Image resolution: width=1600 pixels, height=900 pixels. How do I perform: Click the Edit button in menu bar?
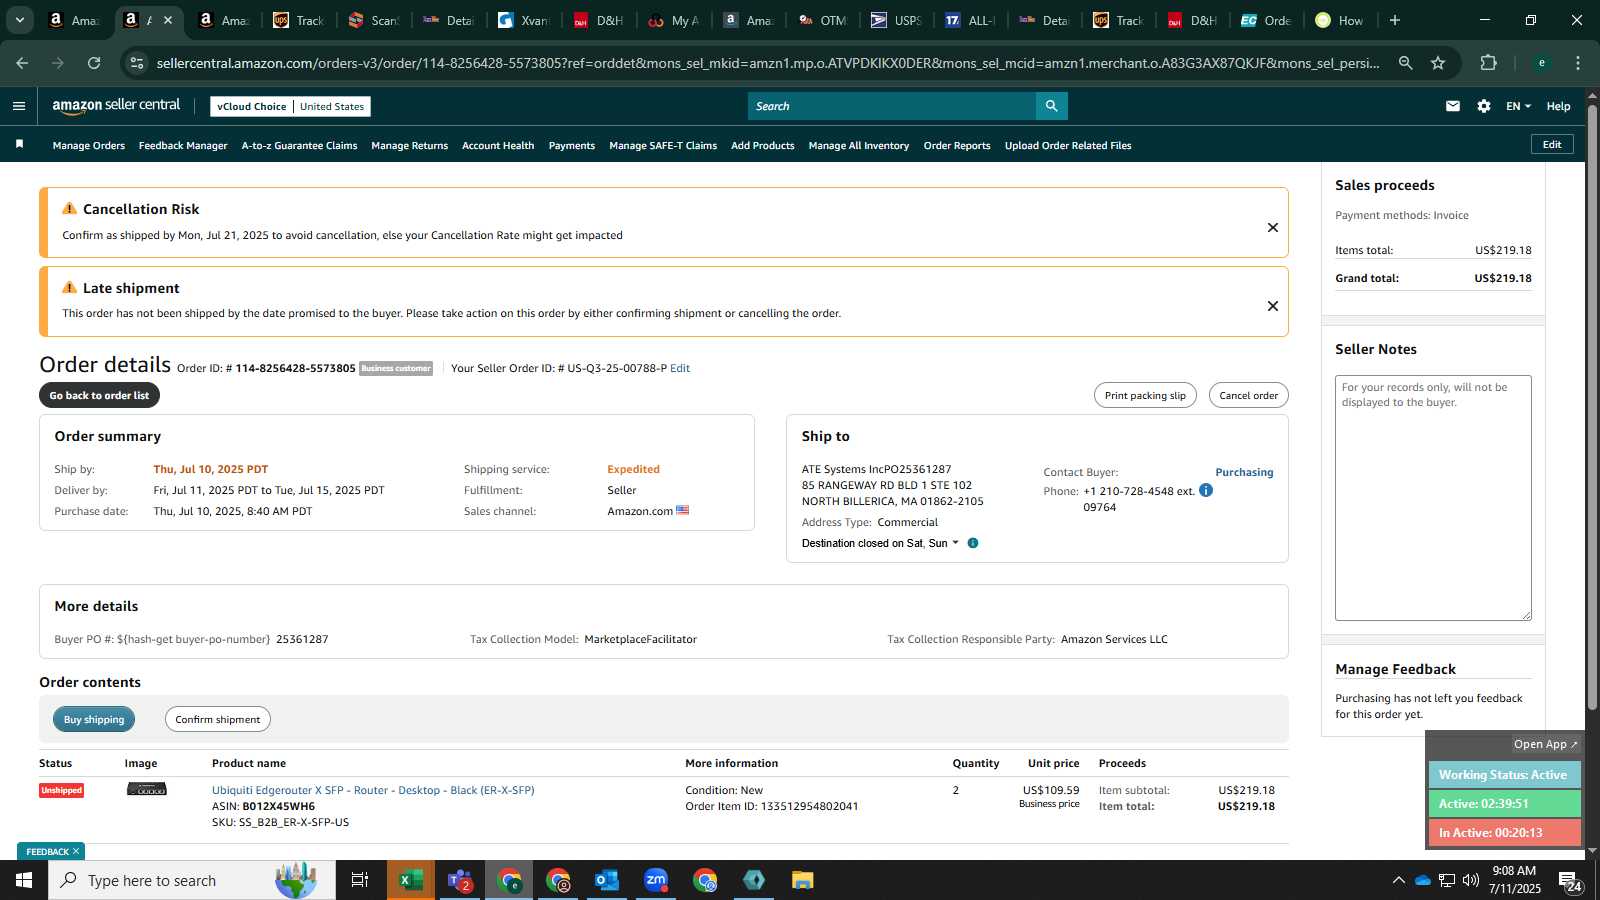[x=1552, y=144]
